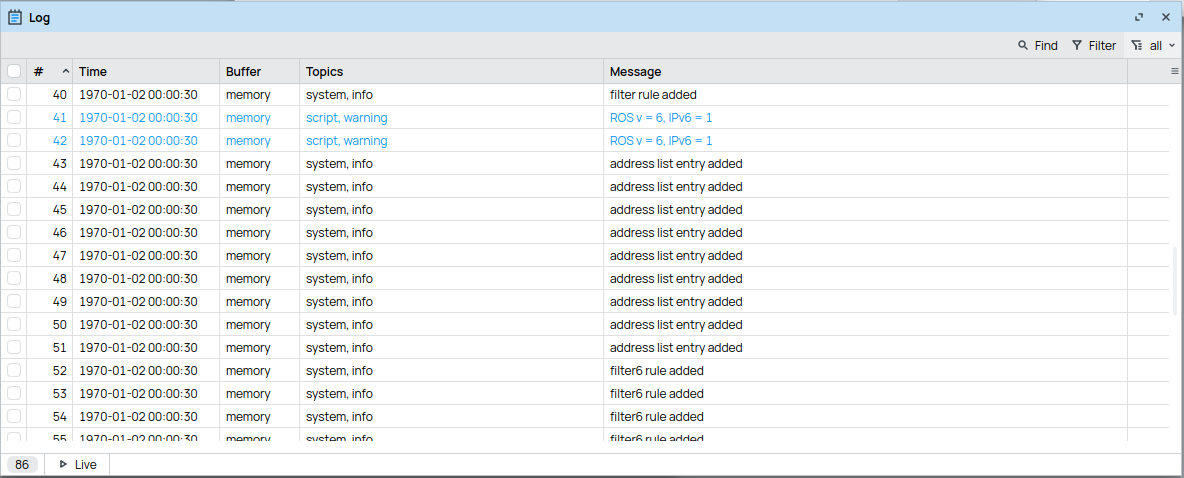
Task: Click the Filter funnel icon
Action: click(x=1077, y=46)
